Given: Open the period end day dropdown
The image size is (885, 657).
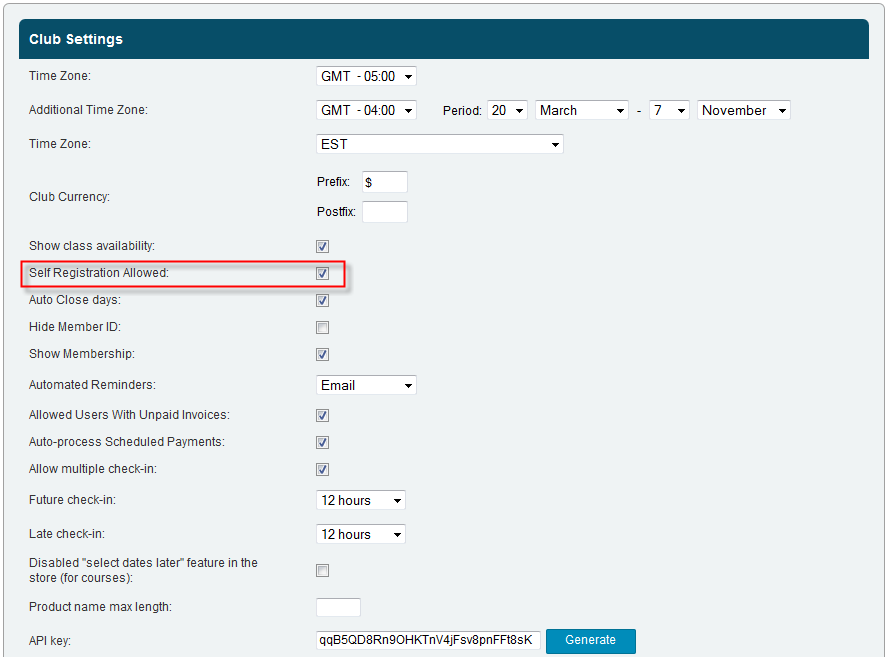Looking at the screenshot, I should coord(668,110).
